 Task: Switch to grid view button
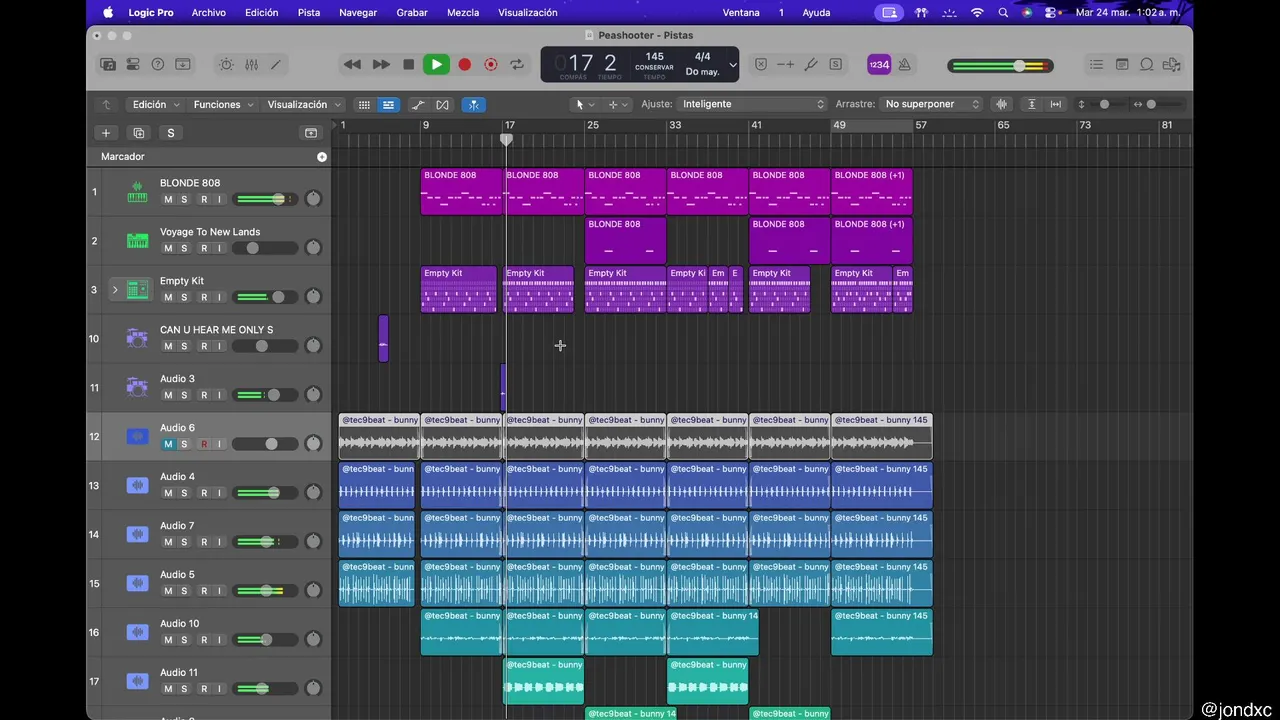pos(364,104)
